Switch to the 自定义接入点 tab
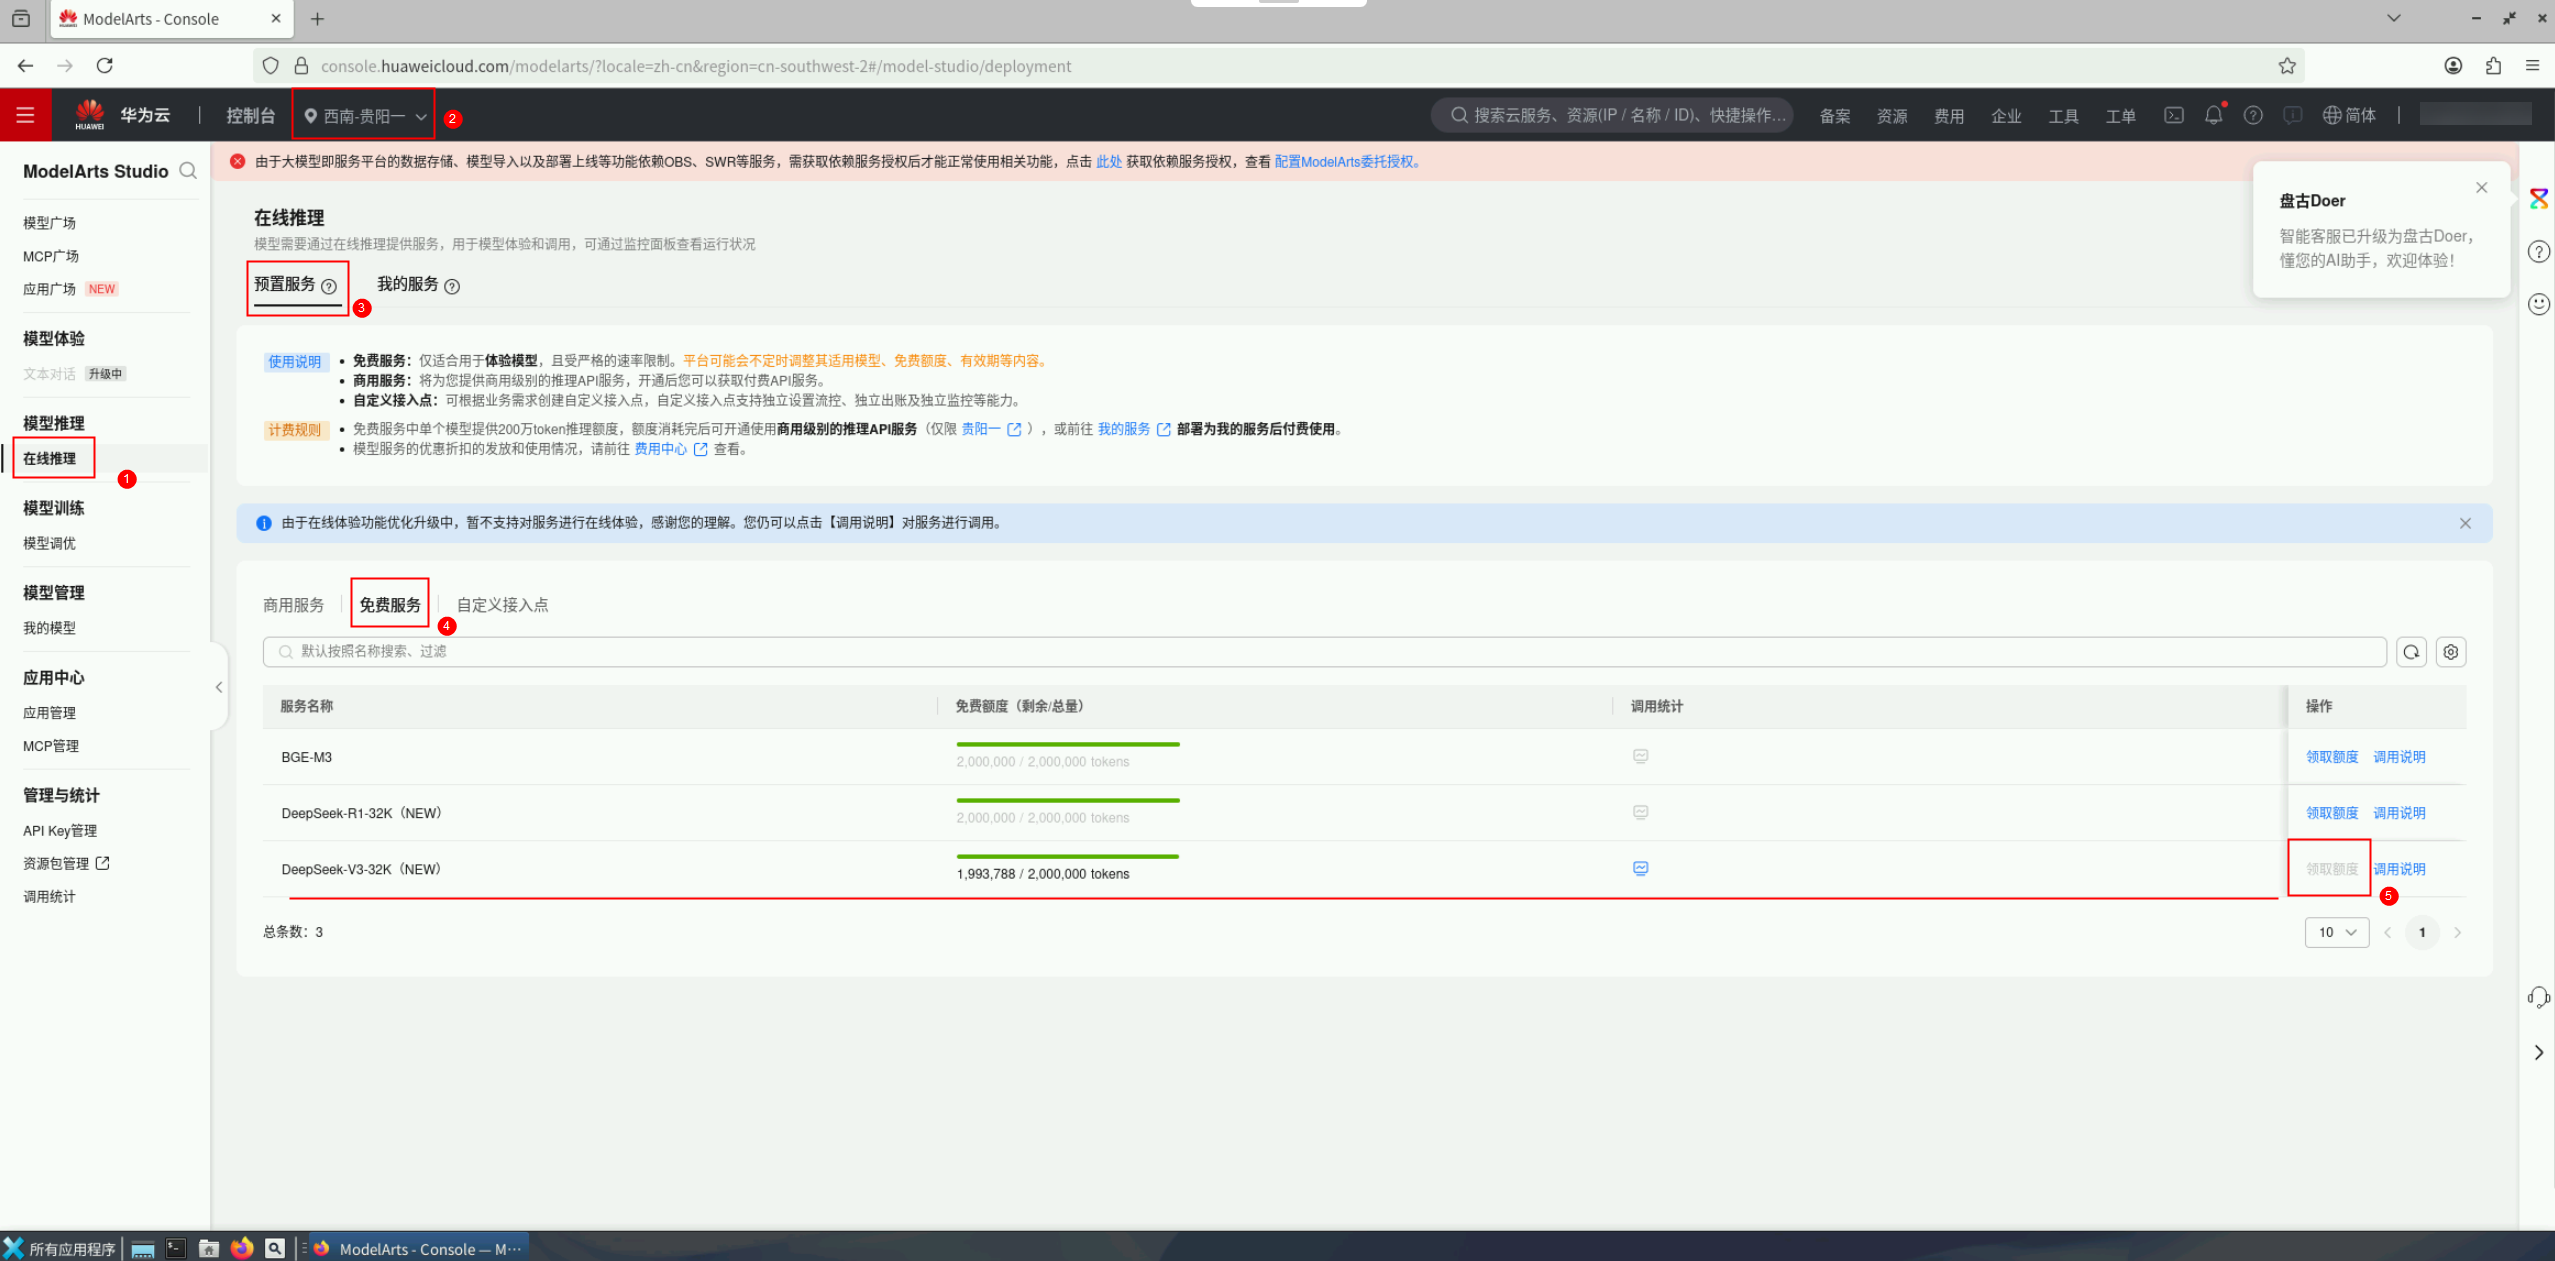The height and width of the screenshot is (1261, 2555). (502, 605)
